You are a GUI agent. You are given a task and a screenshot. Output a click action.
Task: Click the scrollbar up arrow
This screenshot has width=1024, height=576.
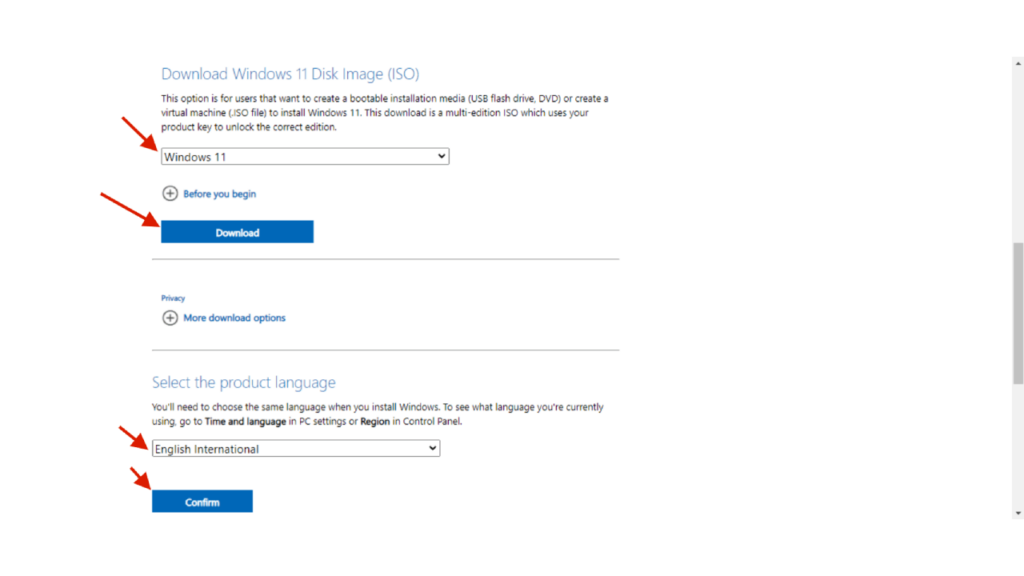coord(1018,64)
